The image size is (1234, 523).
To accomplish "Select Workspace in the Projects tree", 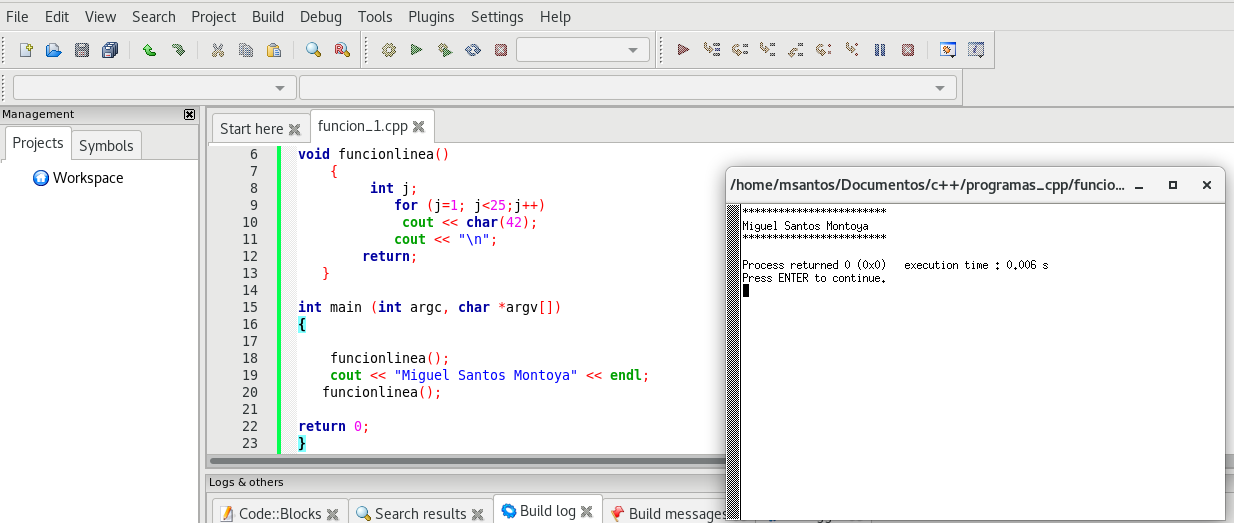I will 88,178.
